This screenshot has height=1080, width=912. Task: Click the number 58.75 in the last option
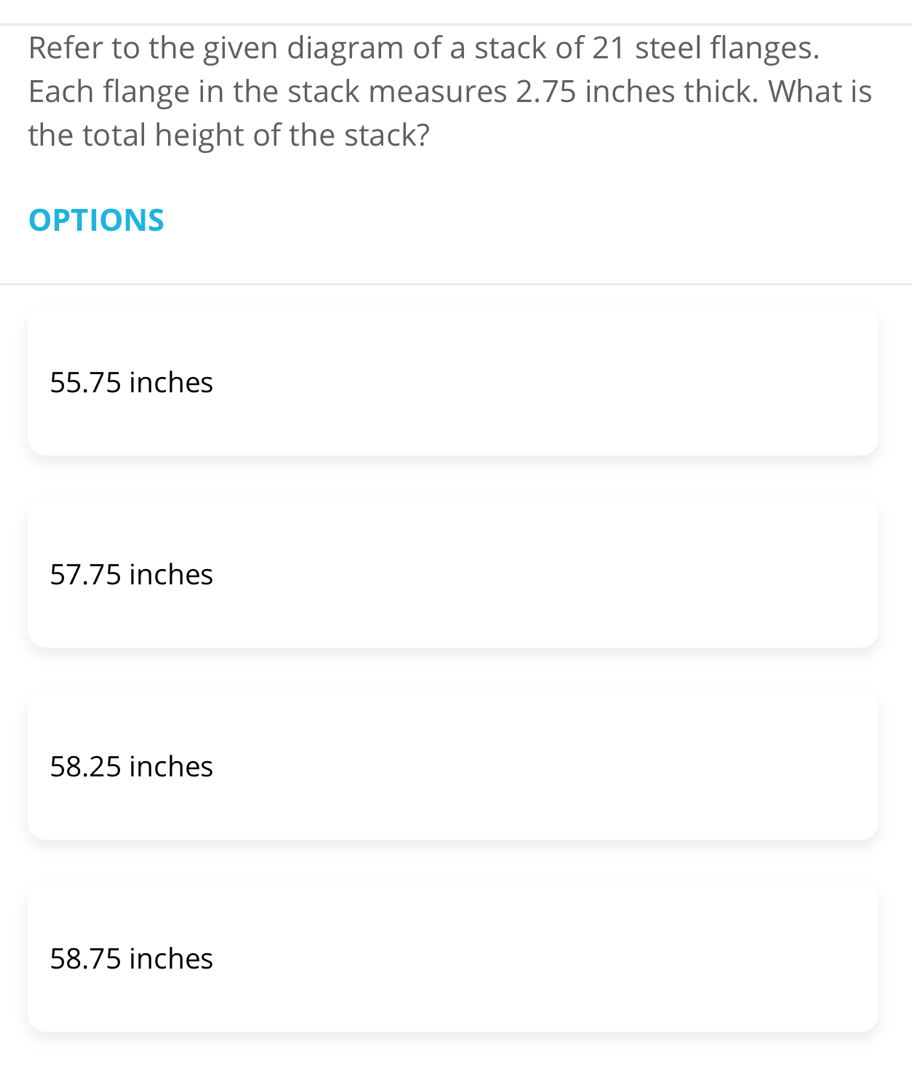tap(86, 958)
